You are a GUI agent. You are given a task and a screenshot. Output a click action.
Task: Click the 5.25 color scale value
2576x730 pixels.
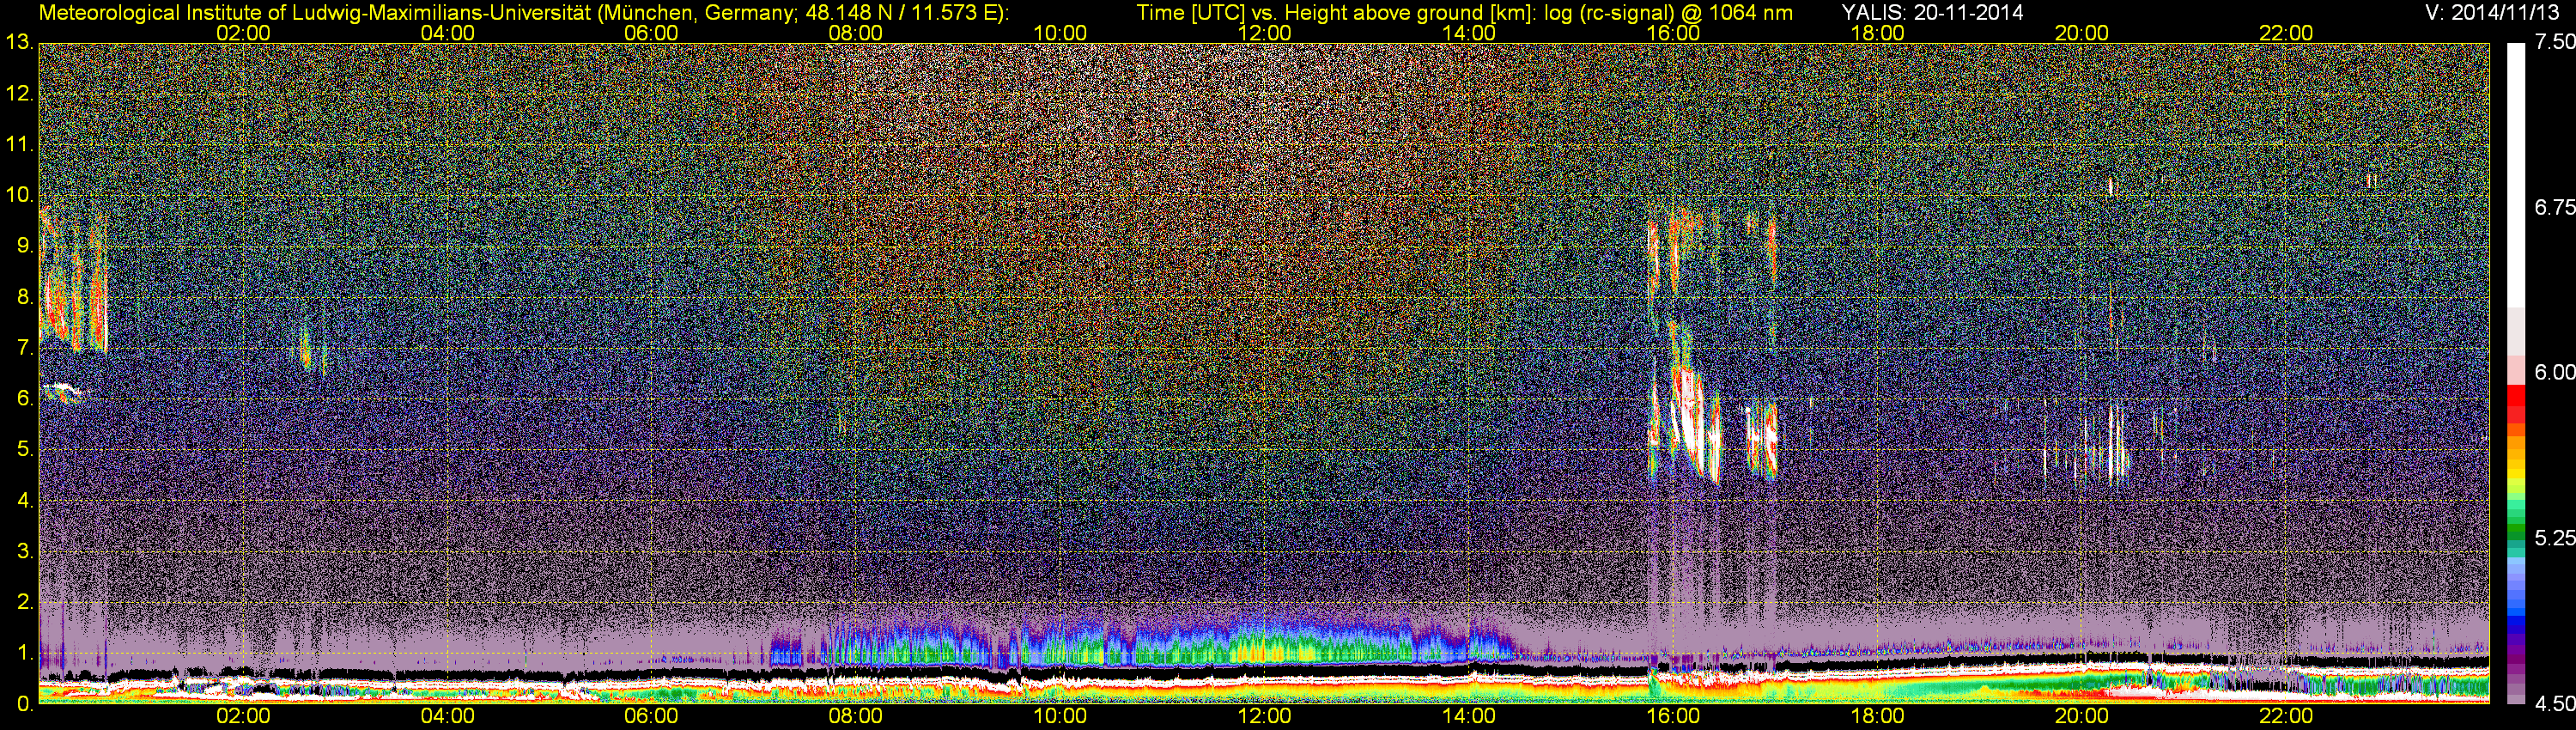[2555, 538]
